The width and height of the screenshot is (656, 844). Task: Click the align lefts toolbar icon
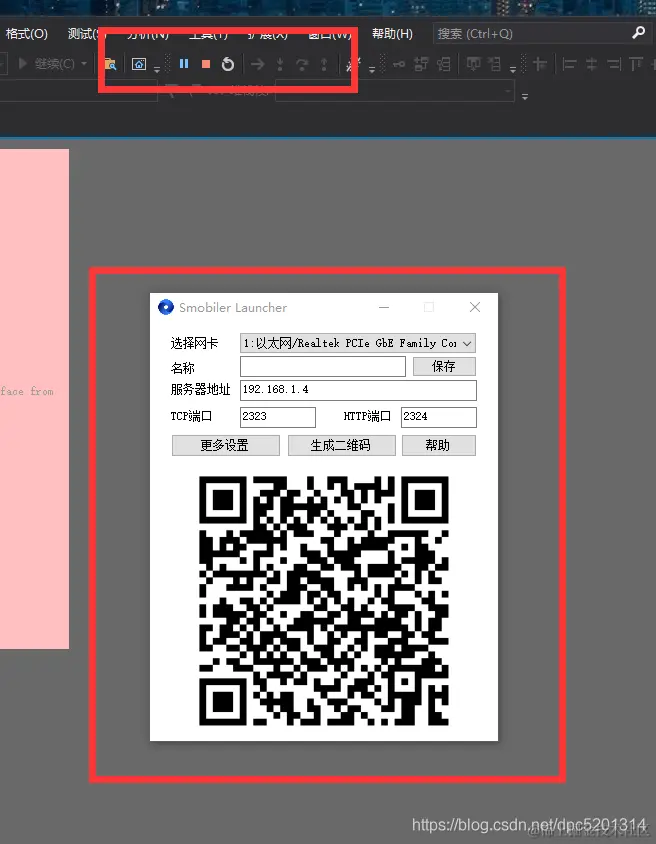point(569,65)
